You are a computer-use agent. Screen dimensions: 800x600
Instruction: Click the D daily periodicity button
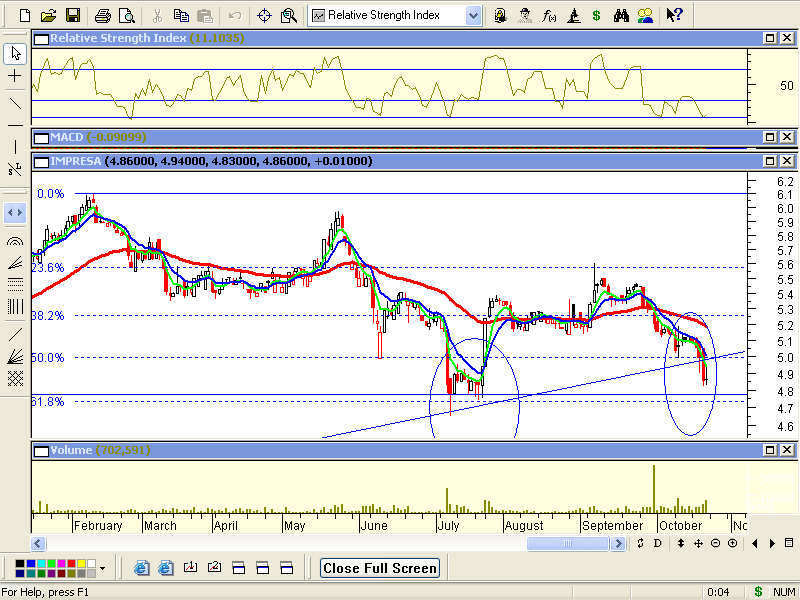point(658,543)
